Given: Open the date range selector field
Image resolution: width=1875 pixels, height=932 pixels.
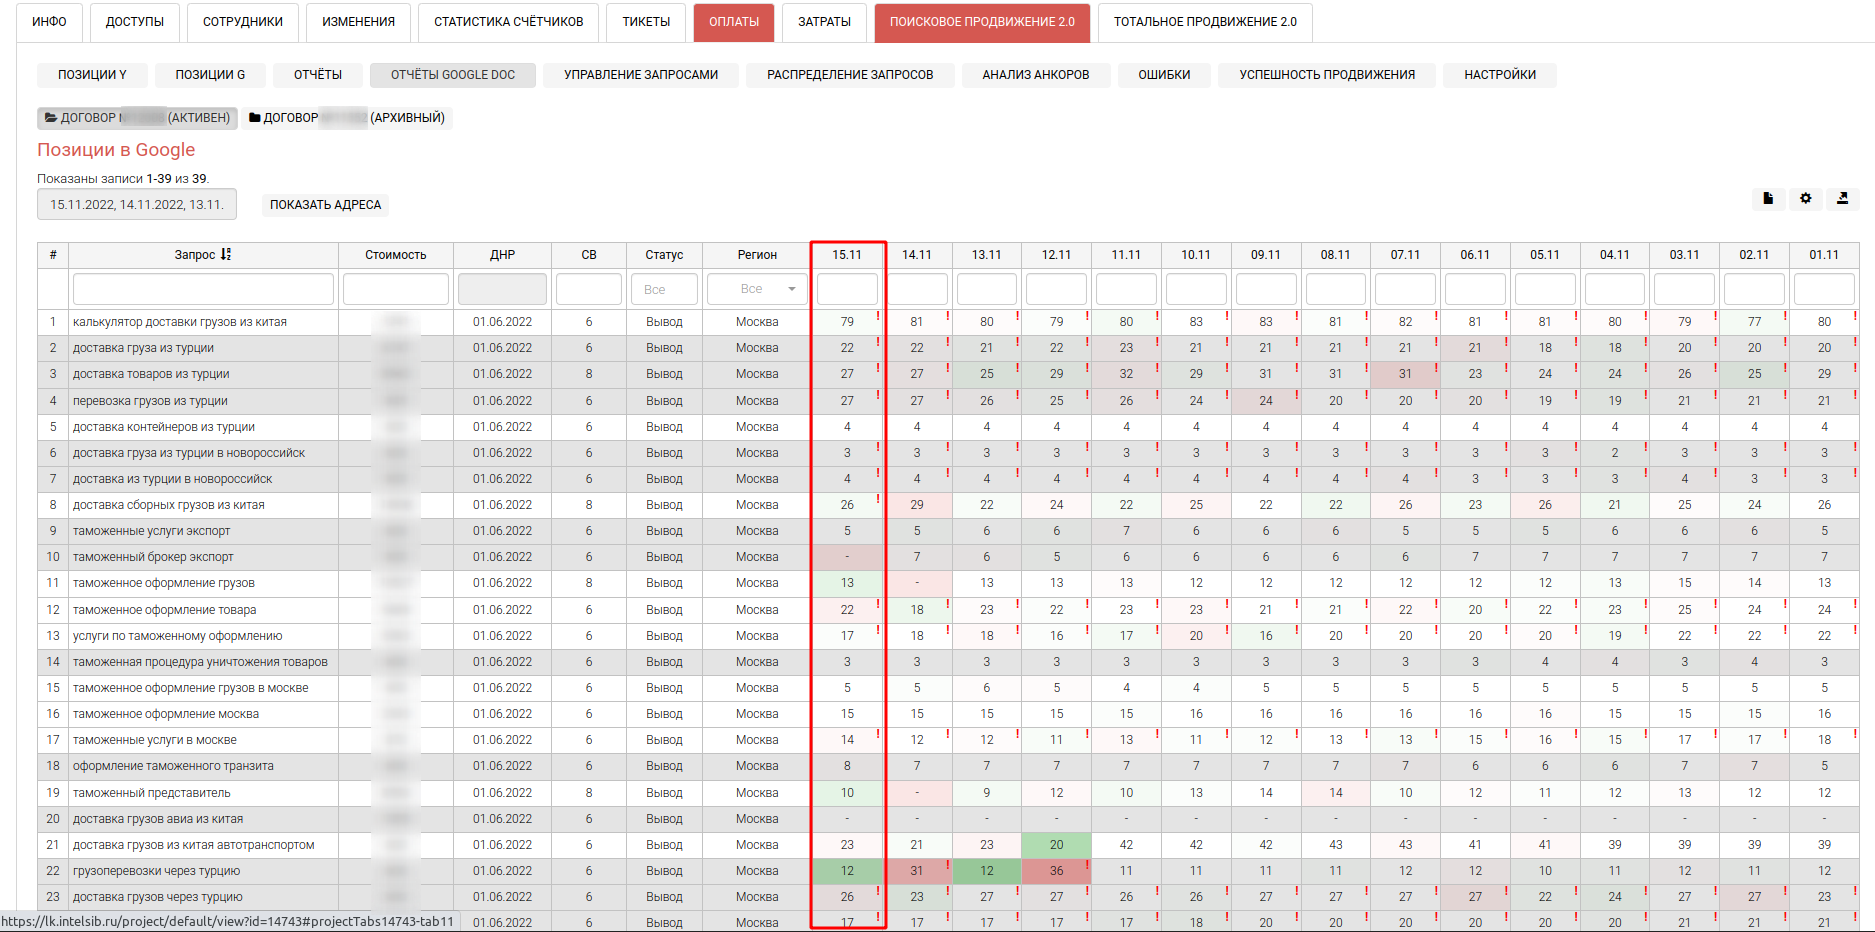Looking at the screenshot, I should click(x=137, y=205).
